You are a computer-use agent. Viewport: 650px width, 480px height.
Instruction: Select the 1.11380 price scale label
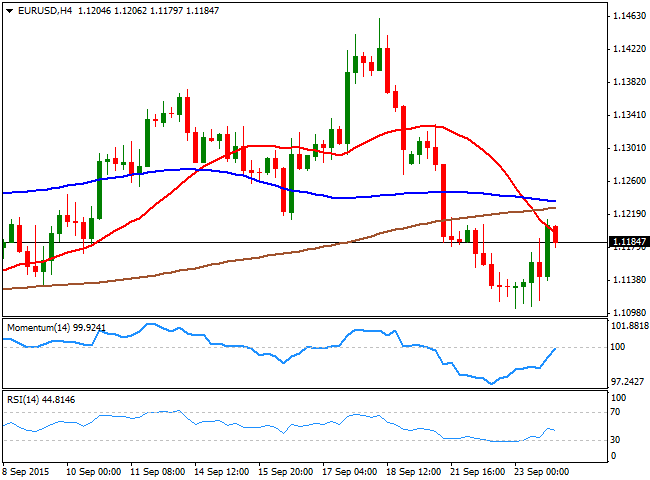pyautogui.click(x=629, y=280)
